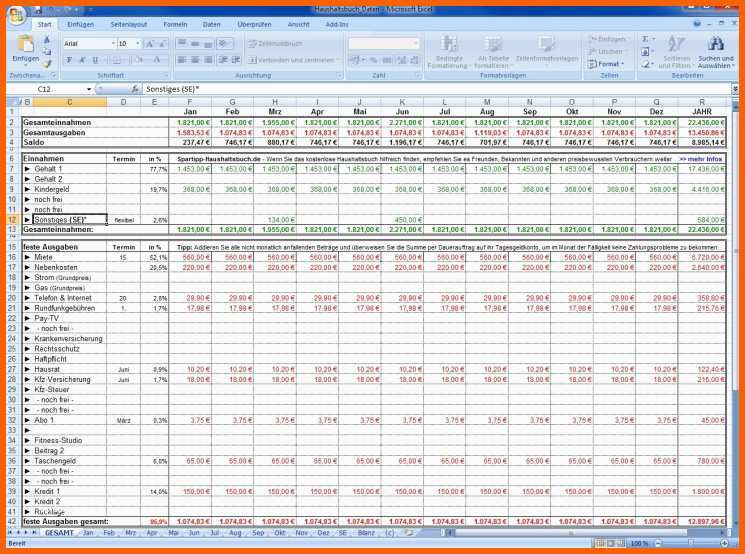Increase font size with the A-up icon
This screenshot has width=745, height=554.
(150, 44)
